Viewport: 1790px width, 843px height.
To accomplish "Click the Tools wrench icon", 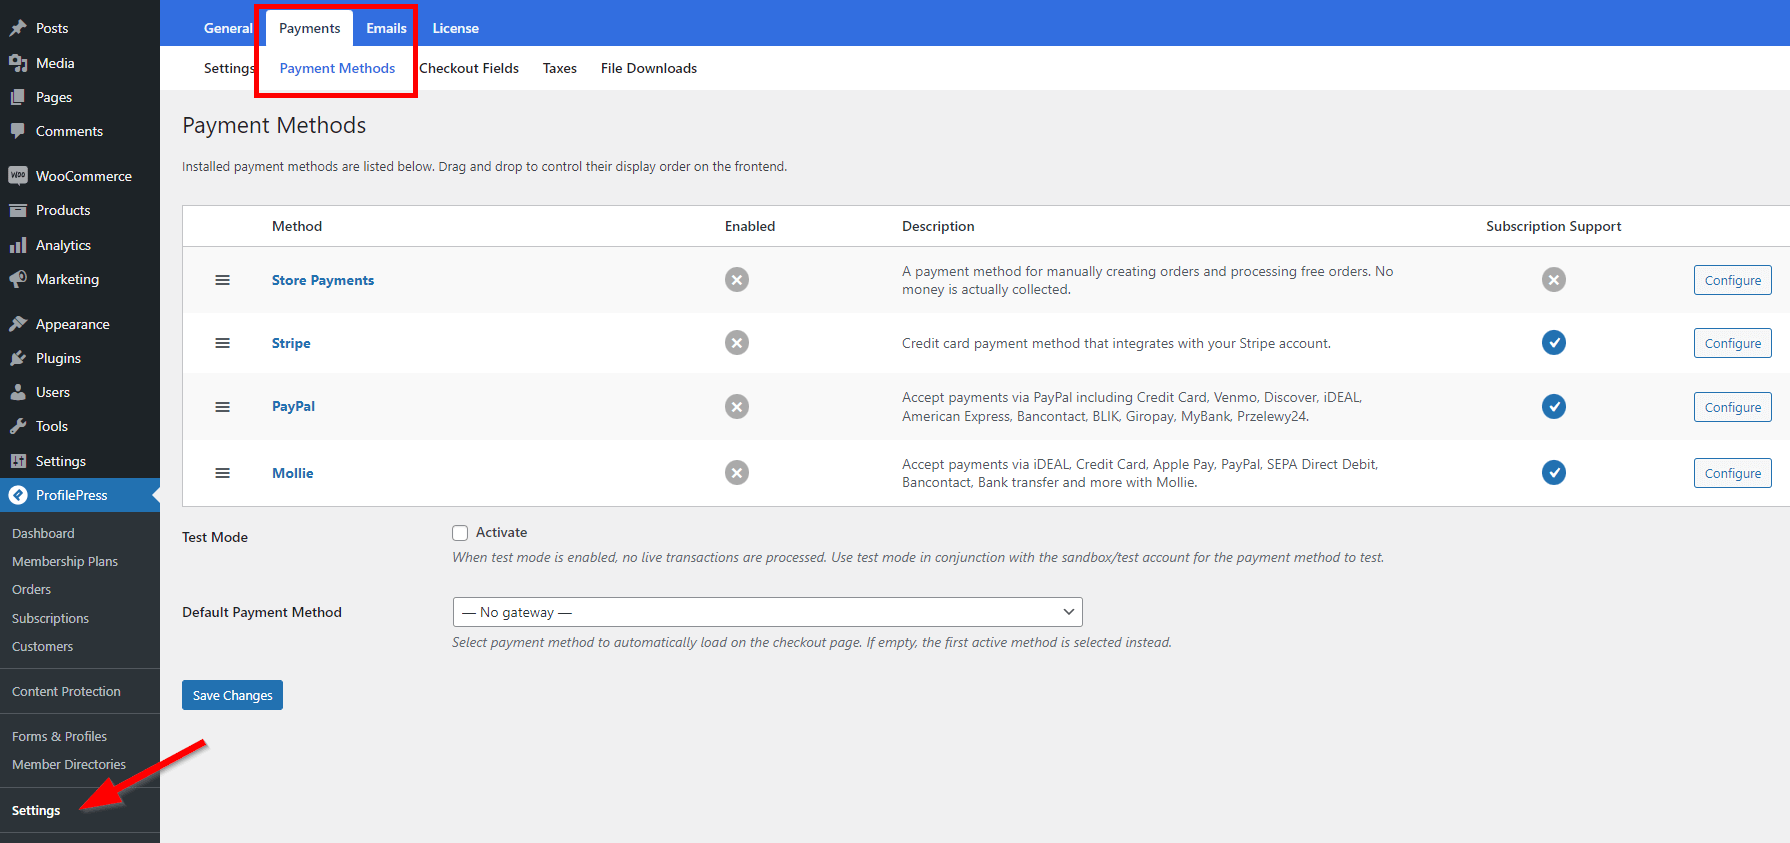I will click(x=18, y=426).
